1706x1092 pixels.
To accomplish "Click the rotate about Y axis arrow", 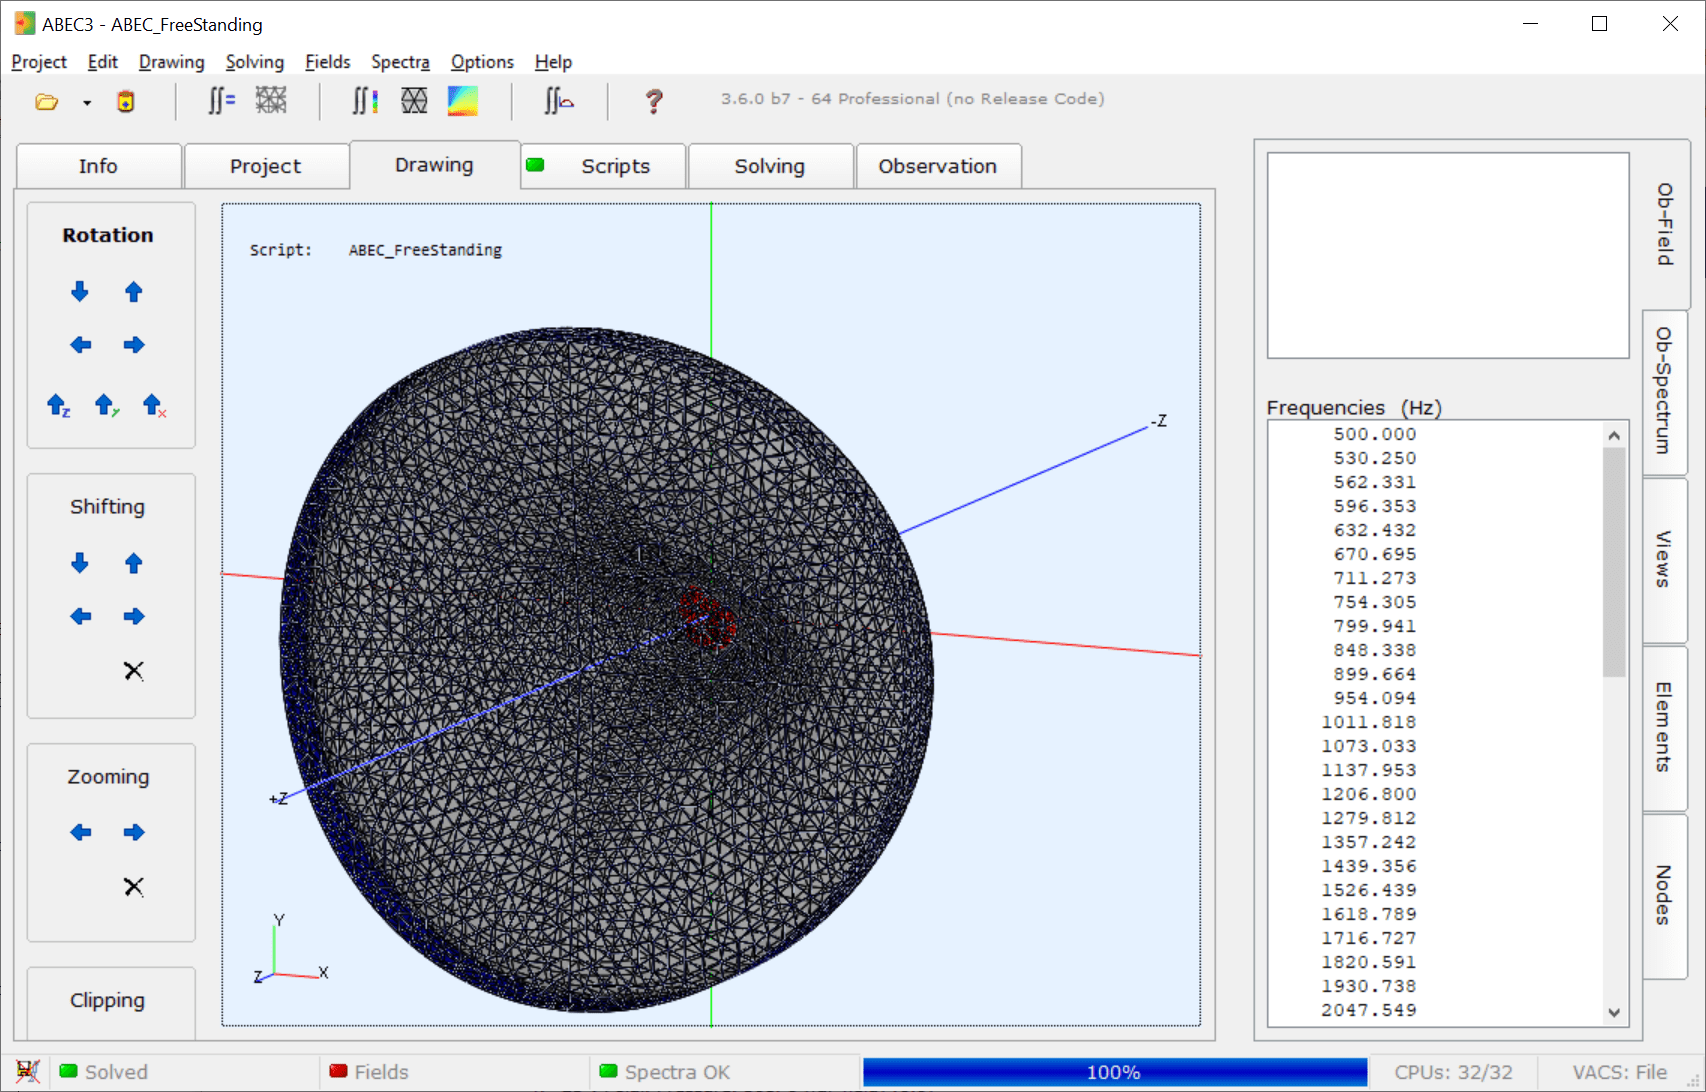I will (x=106, y=405).
